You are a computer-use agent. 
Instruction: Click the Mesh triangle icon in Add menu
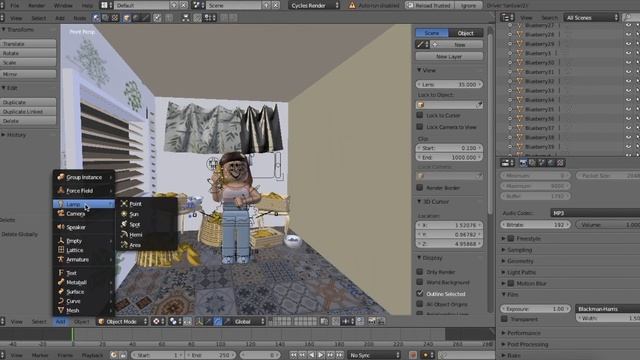coord(61,310)
